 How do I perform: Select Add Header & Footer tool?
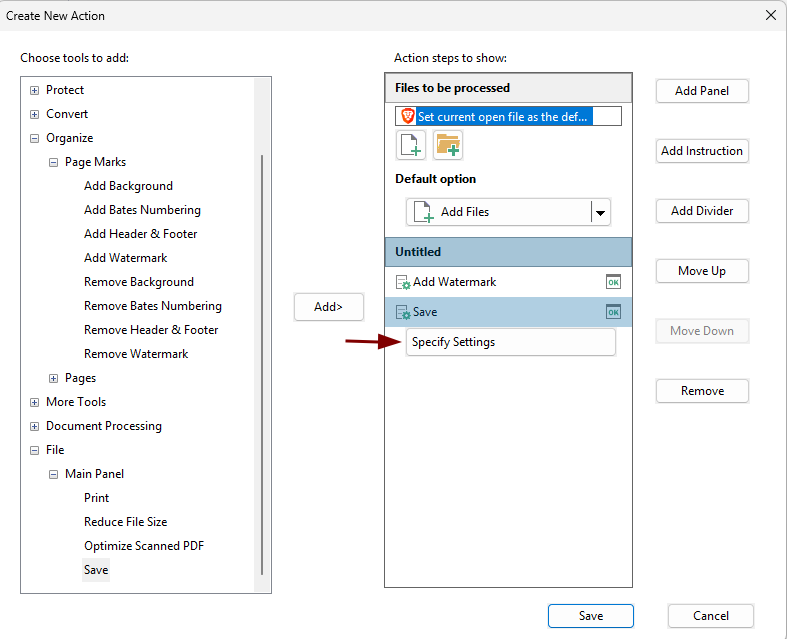(141, 234)
